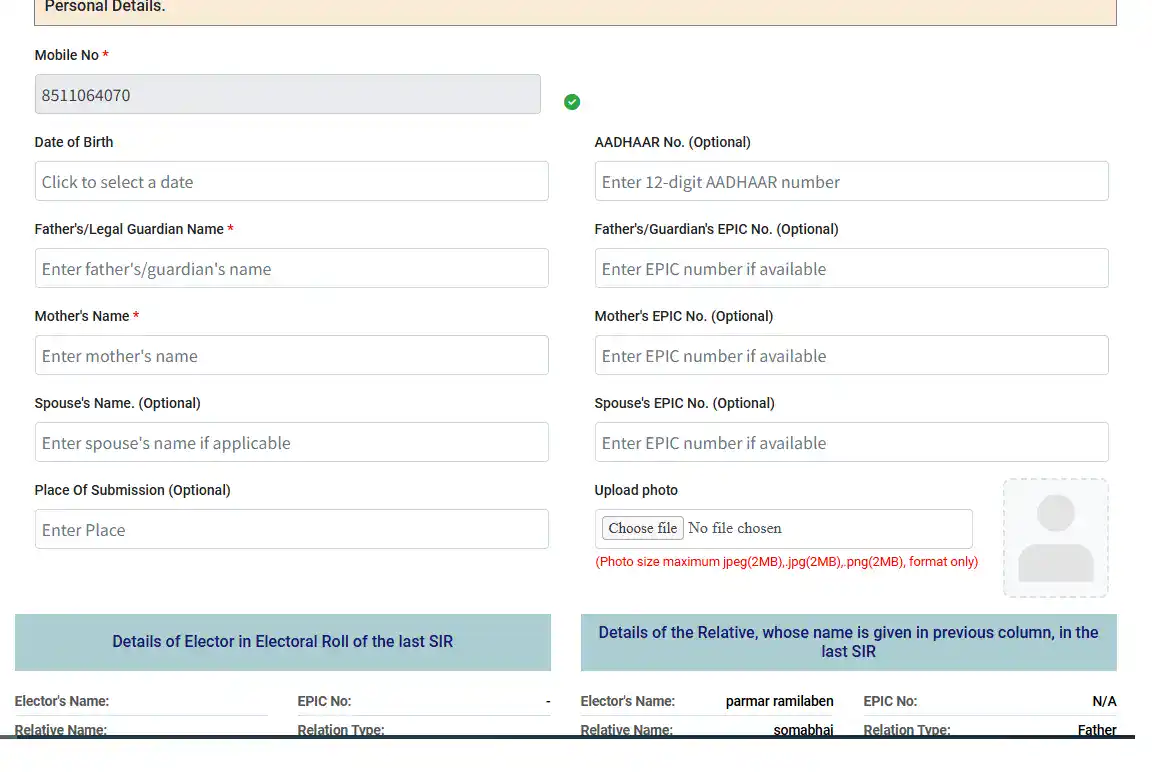Click the Personal Details banner
This screenshot has height=772, width=1152.
click(575, 8)
